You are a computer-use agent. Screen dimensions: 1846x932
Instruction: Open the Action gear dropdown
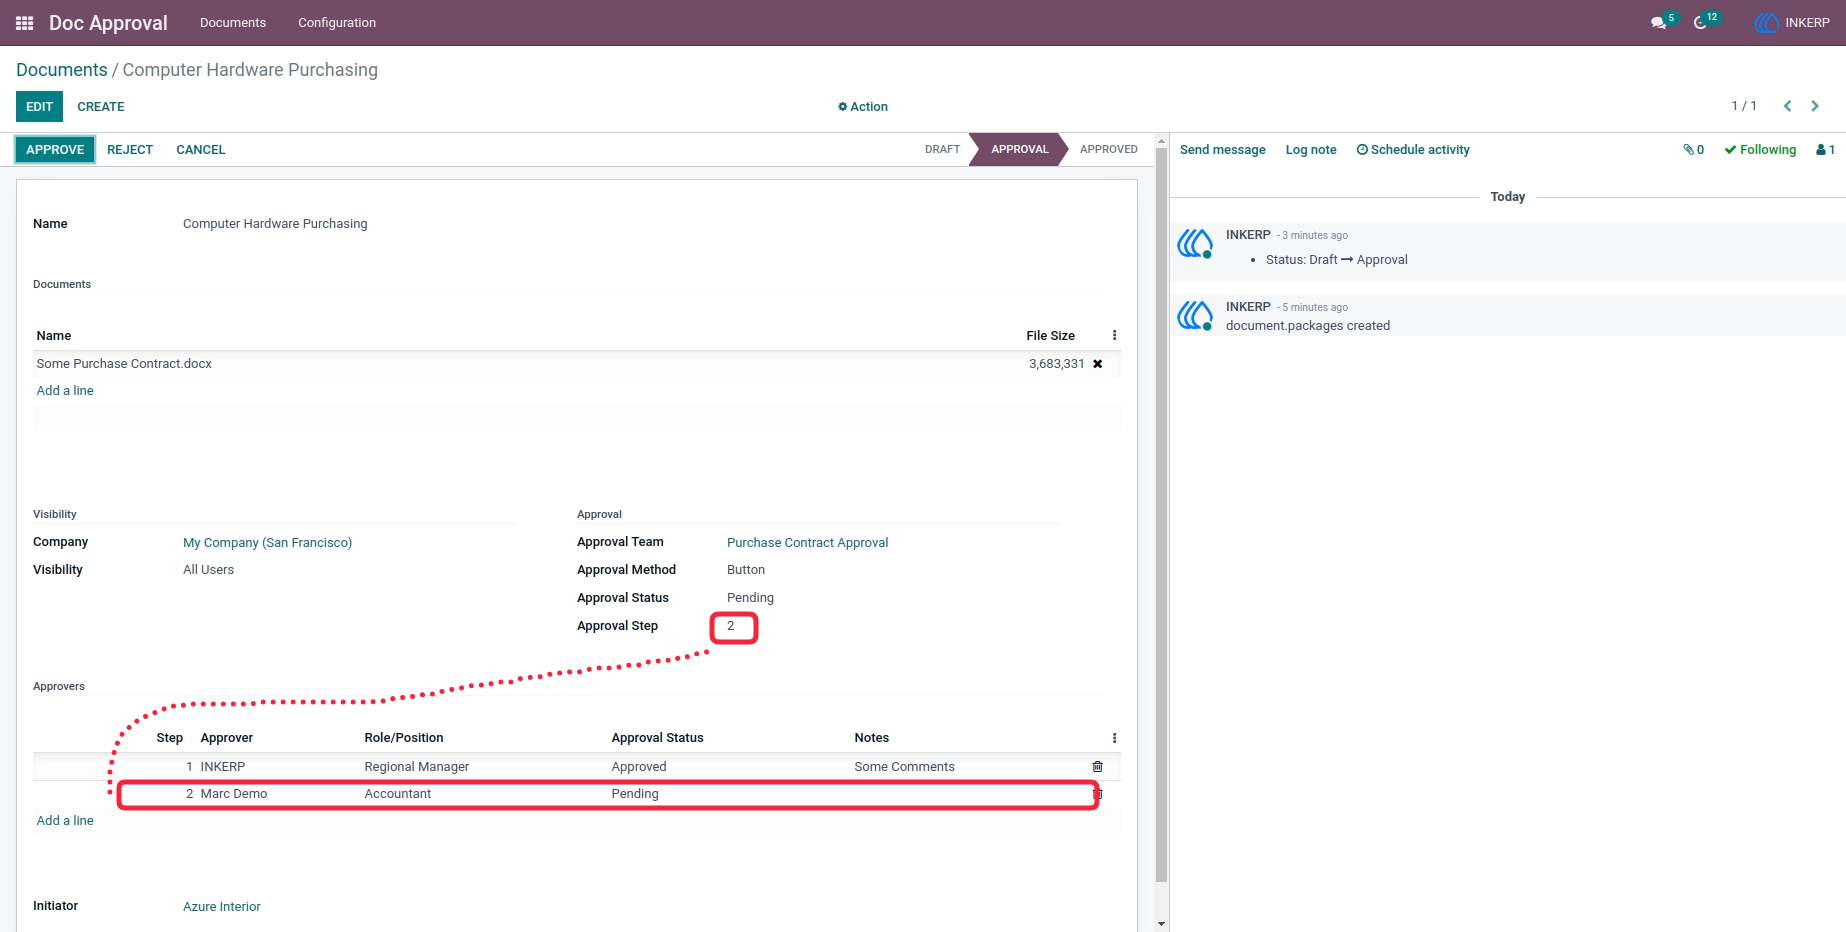point(863,107)
